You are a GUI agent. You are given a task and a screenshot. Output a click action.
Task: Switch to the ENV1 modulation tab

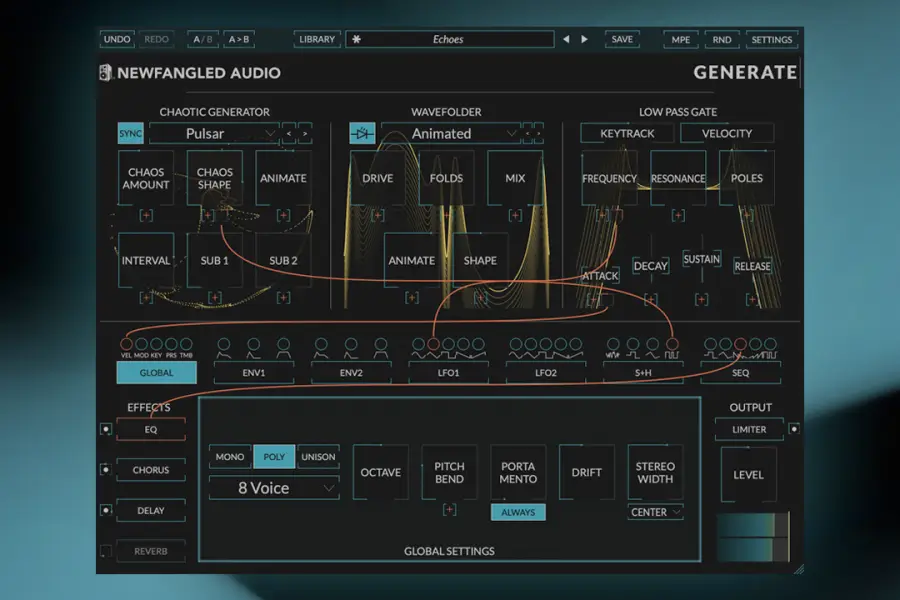tap(254, 373)
